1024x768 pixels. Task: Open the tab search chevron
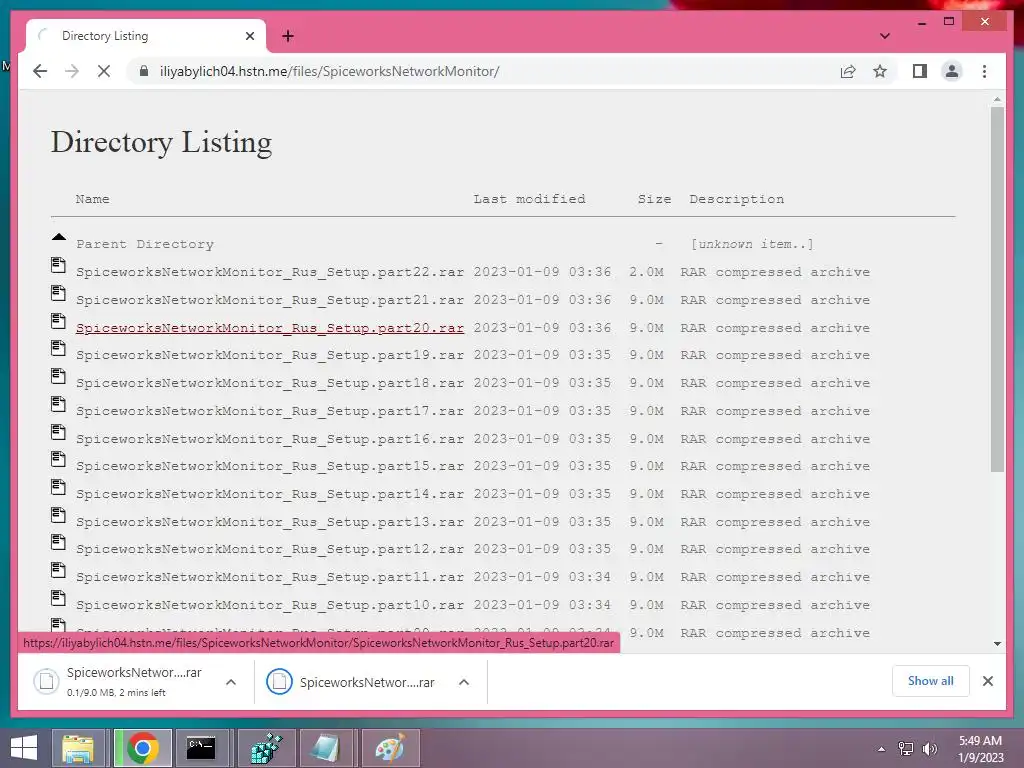coord(884,36)
